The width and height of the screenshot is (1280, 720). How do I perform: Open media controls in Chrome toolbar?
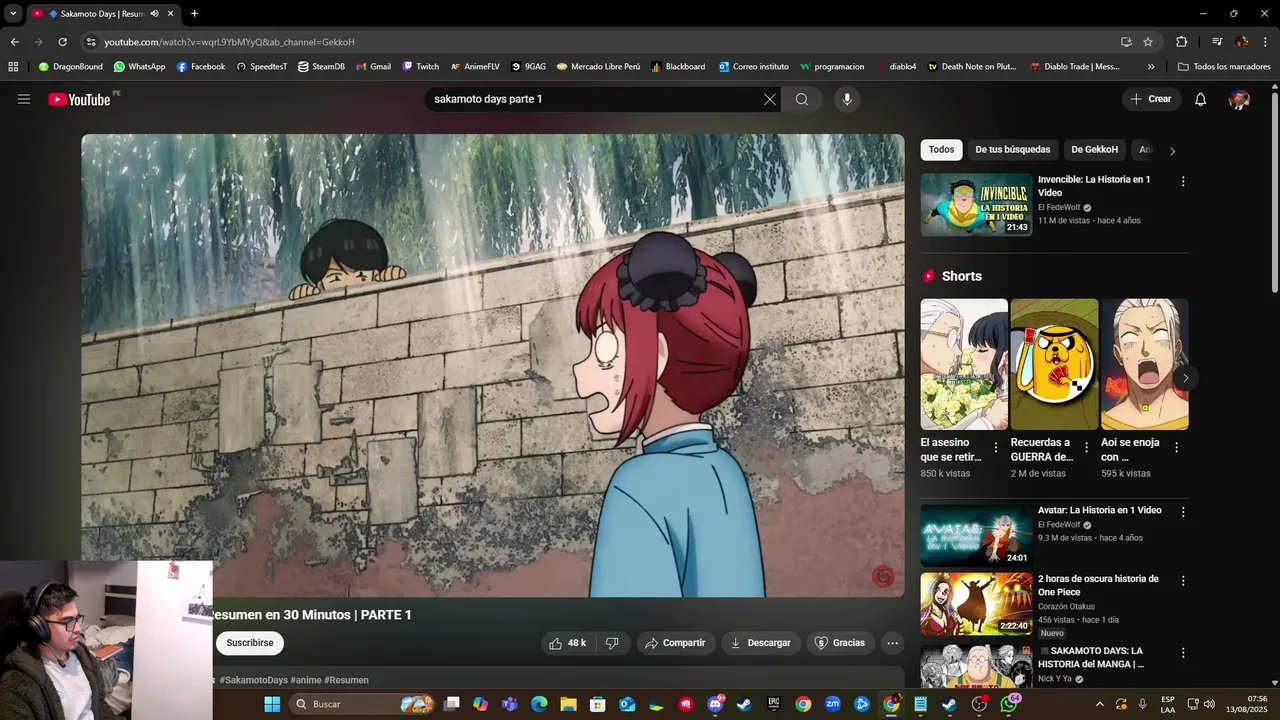pyautogui.click(x=1217, y=42)
